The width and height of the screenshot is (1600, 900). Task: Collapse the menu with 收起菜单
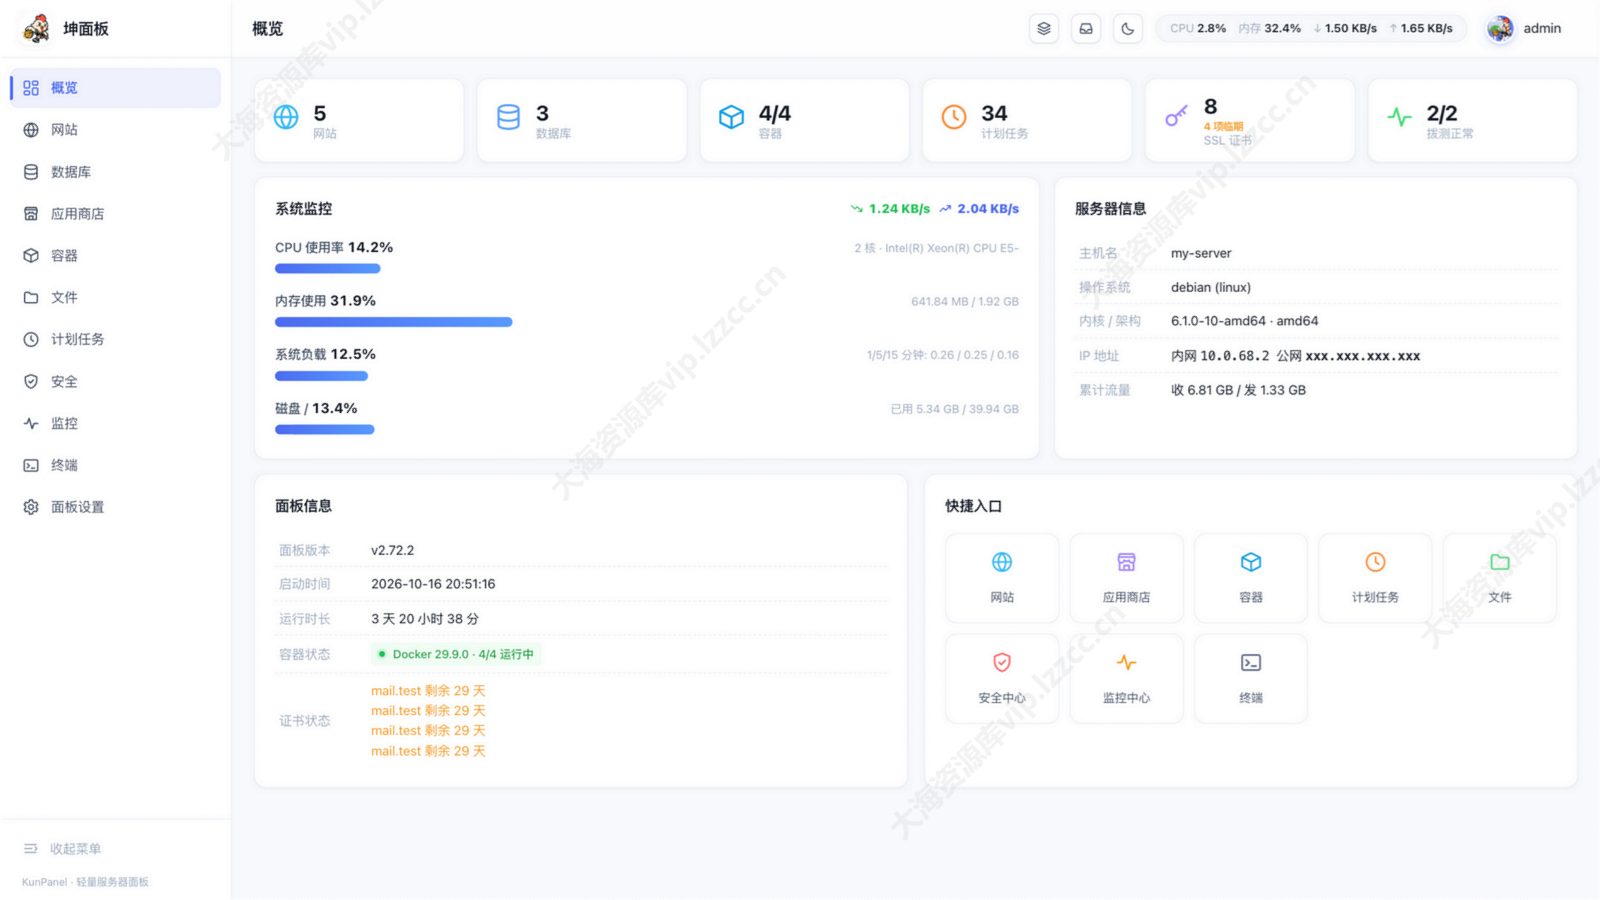[62, 849]
